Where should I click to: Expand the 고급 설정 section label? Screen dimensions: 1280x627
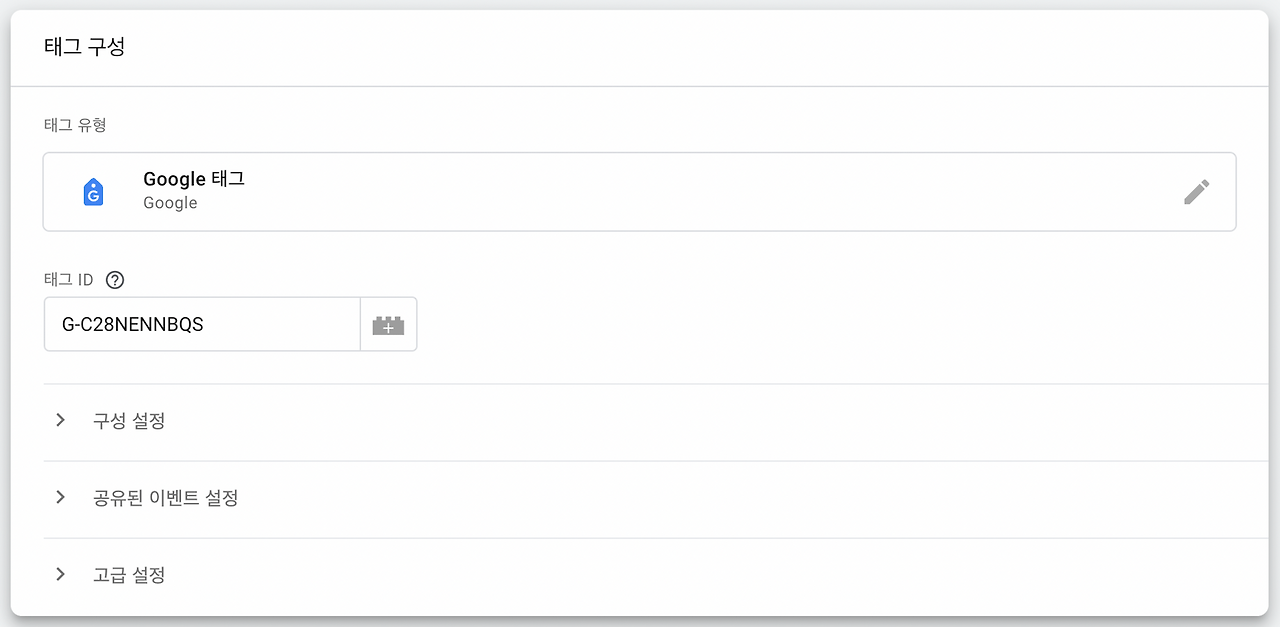click(129, 575)
